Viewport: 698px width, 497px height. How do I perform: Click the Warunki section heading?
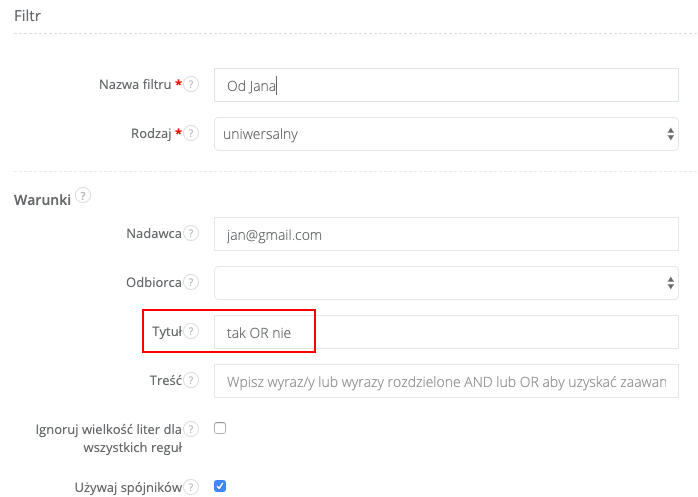42,200
